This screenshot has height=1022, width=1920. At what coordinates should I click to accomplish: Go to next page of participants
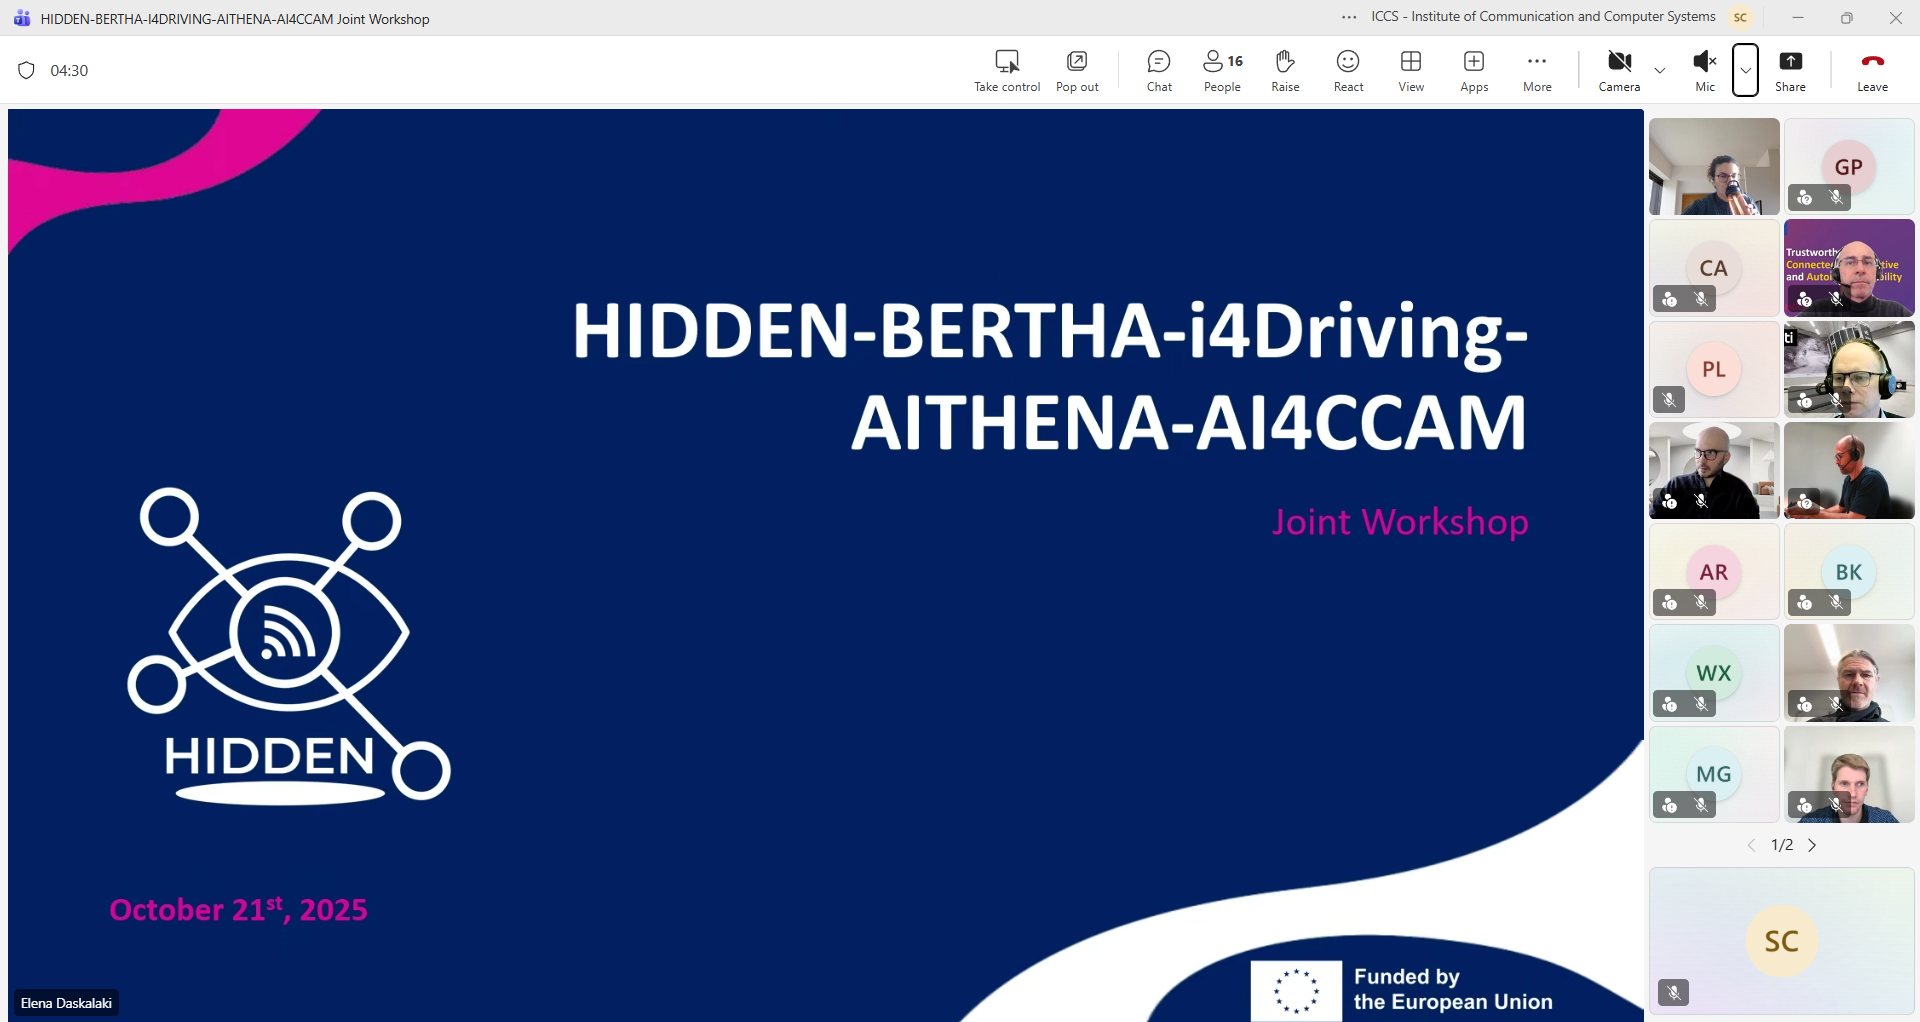[x=1812, y=845]
